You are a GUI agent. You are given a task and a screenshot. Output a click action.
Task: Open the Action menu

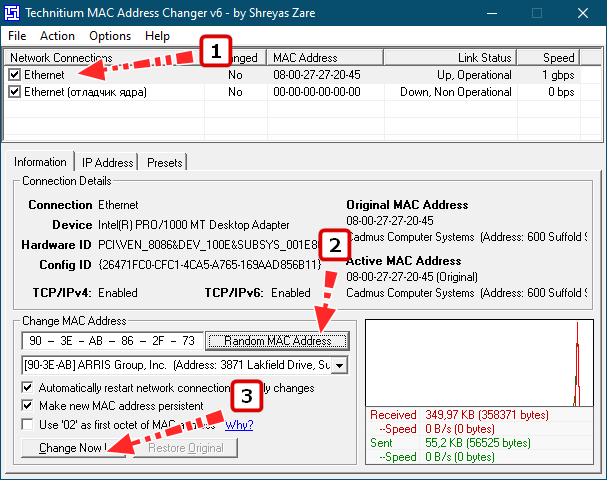pyautogui.click(x=57, y=36)
